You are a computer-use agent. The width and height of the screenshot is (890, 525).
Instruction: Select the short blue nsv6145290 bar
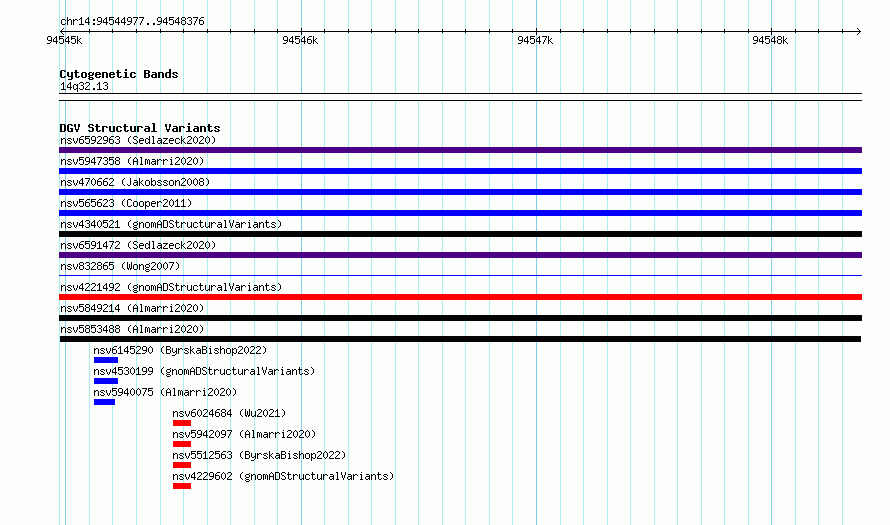coord(106,360)
